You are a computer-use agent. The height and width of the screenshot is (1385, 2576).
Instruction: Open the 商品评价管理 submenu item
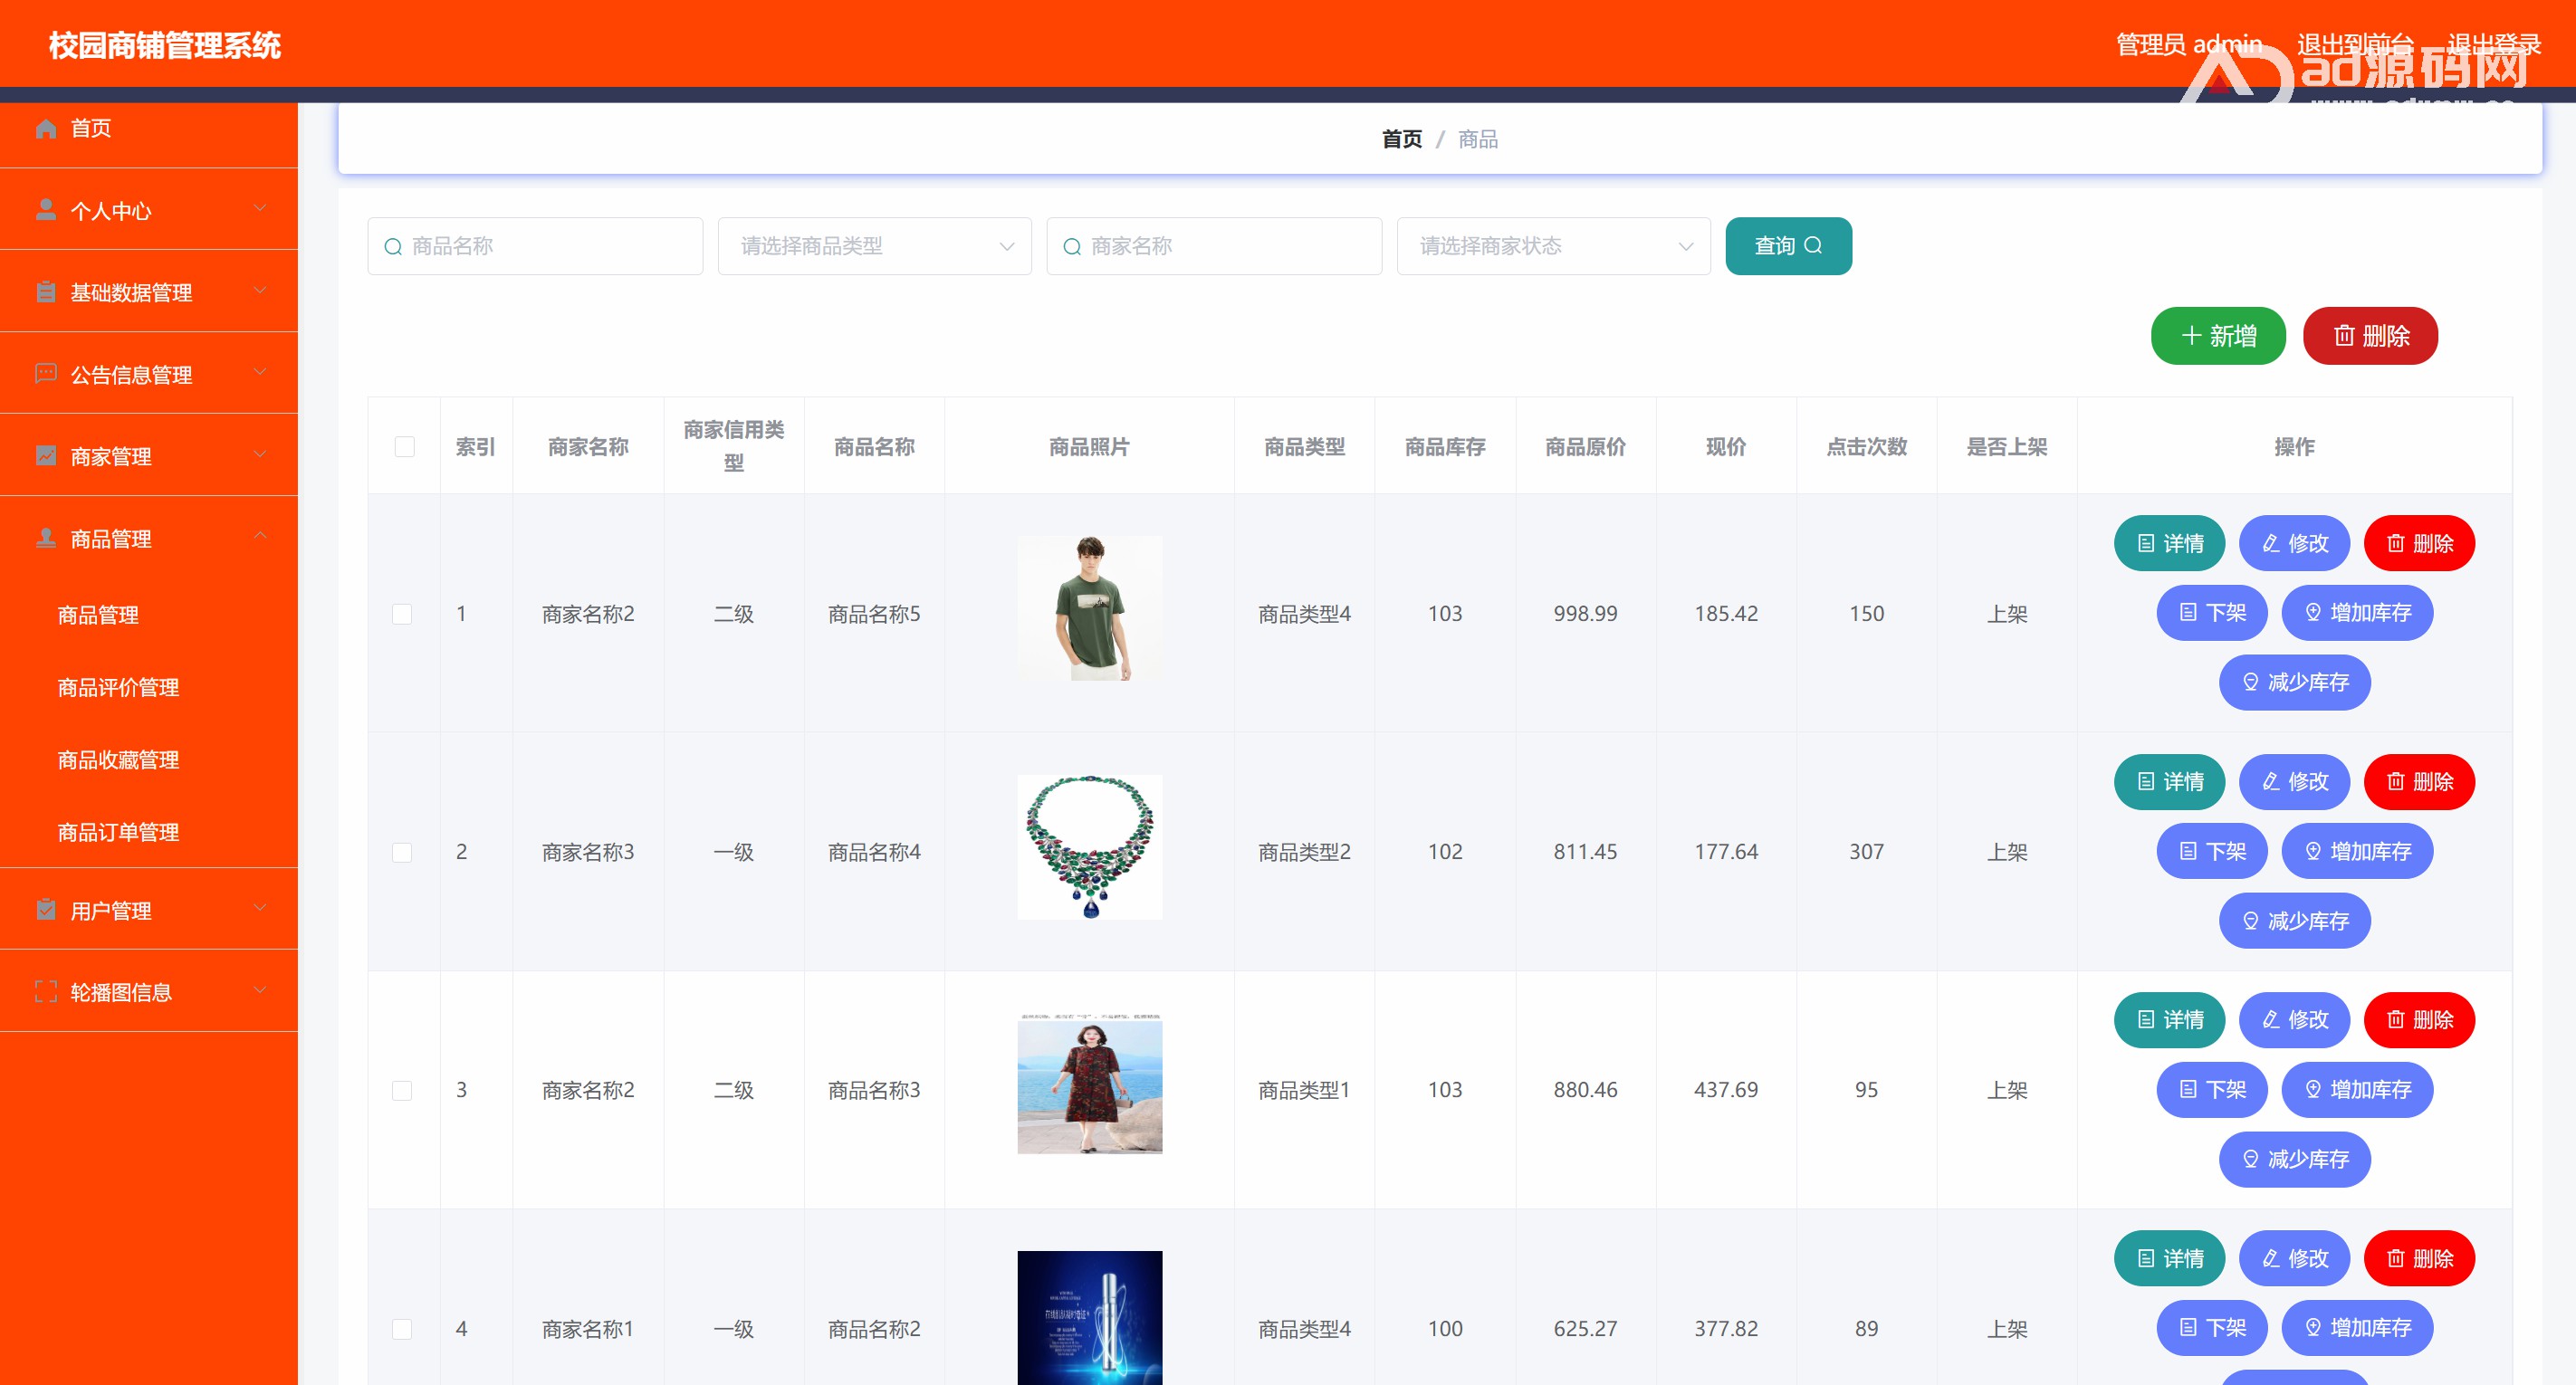118,688
